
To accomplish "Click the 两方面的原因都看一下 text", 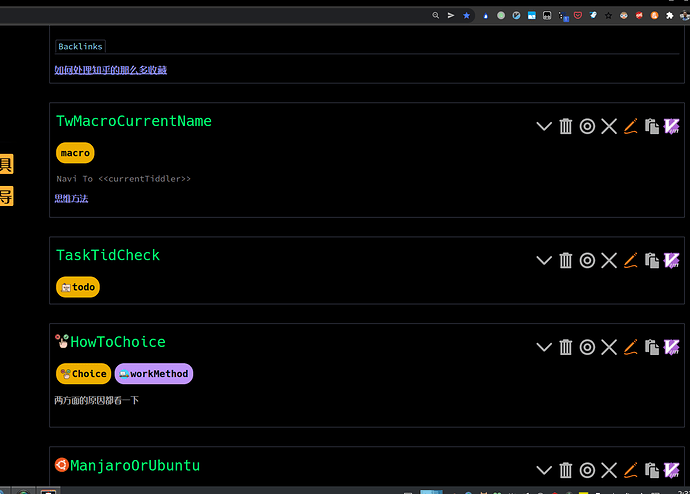I will point(97,400).
